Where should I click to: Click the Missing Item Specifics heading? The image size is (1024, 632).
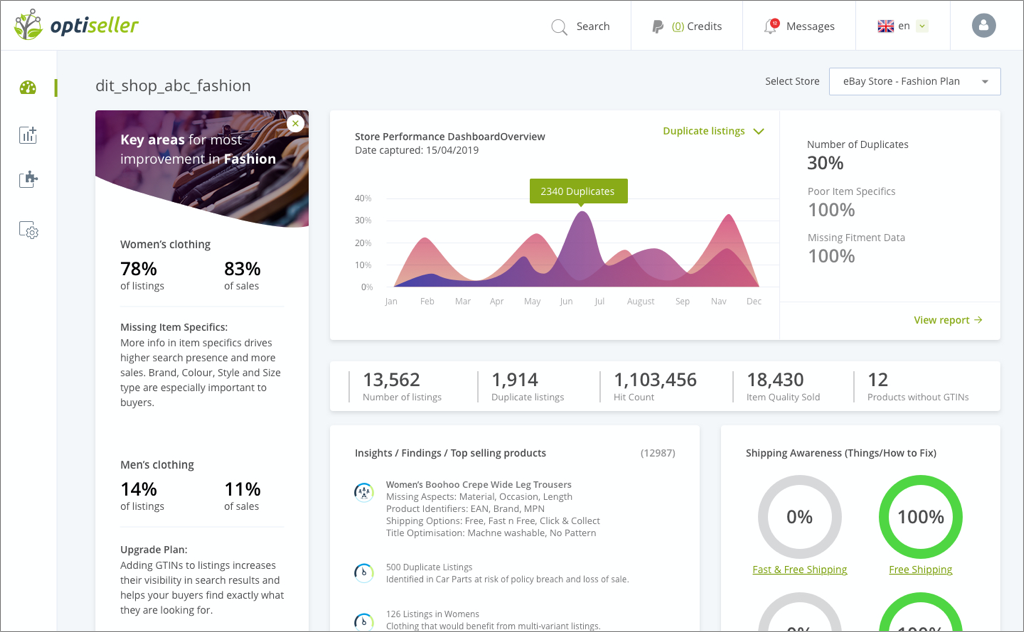point(174,327)
